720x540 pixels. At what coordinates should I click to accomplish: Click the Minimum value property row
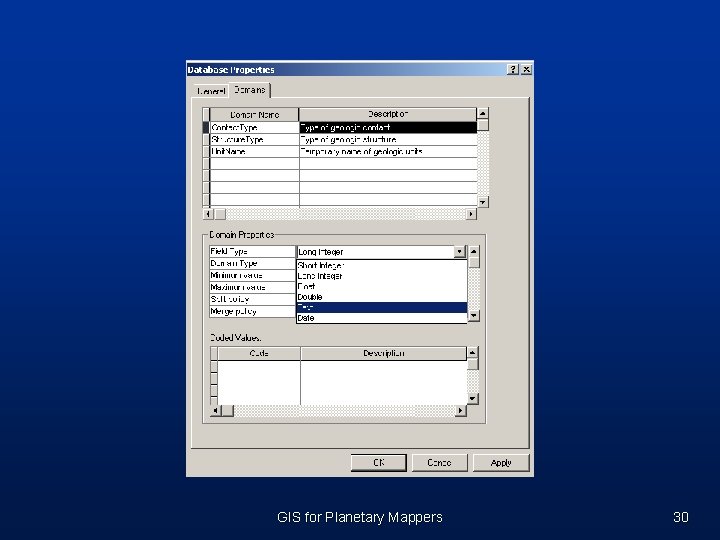[252, 276]
